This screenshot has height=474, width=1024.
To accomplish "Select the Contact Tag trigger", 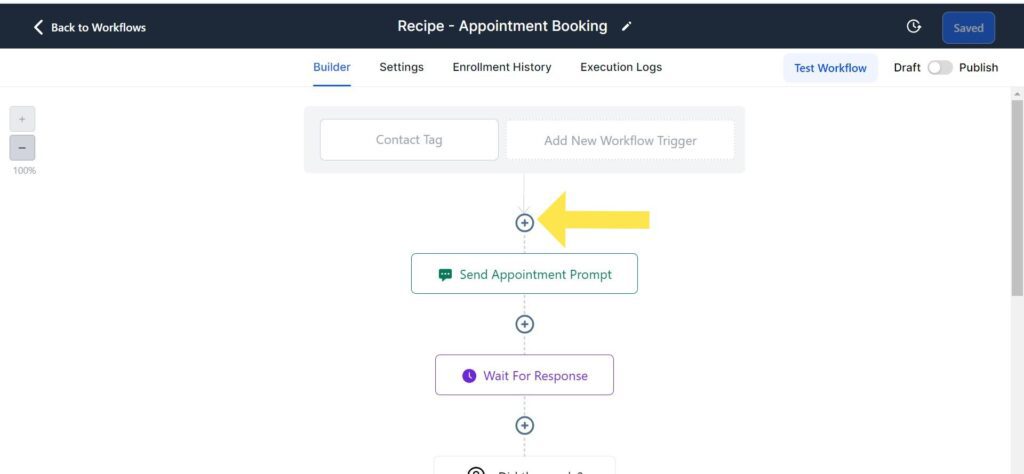I will click(x=409, y=140).
